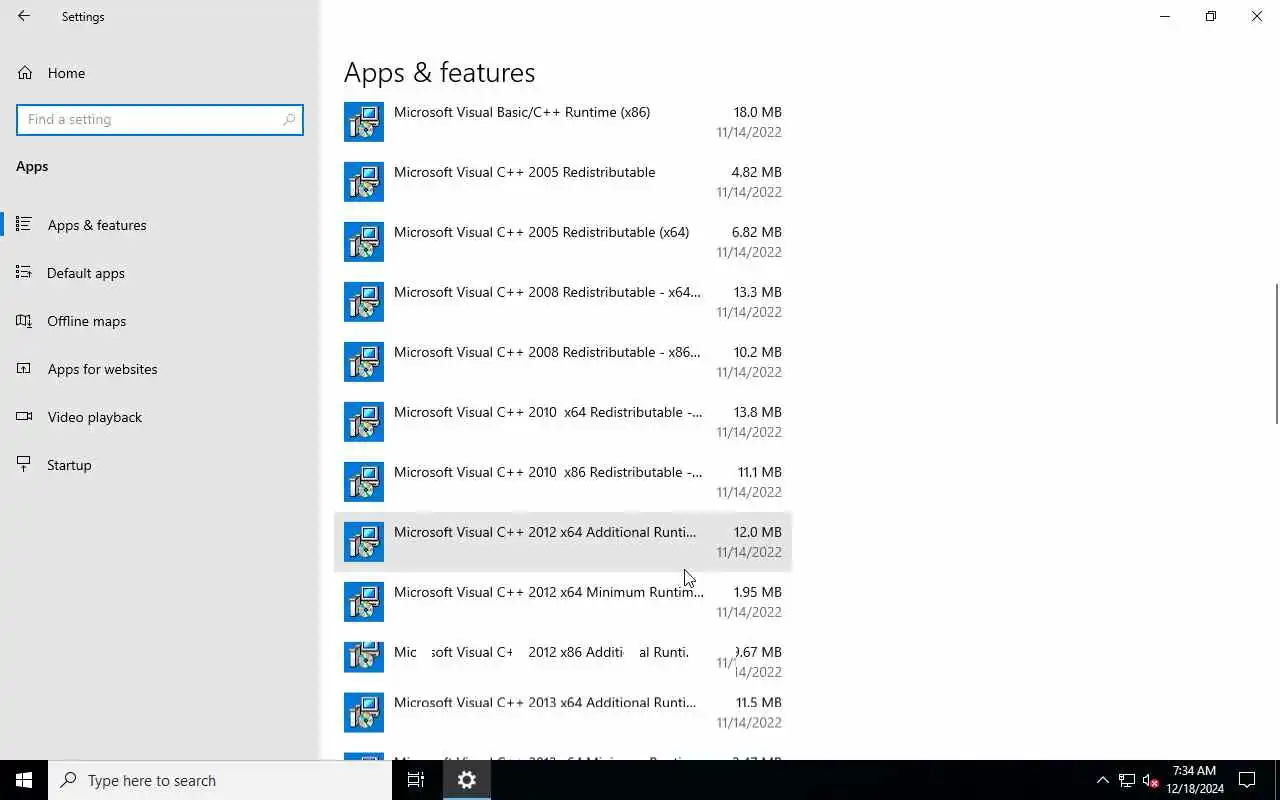
Task: Minimize the Settings window
Action: pos(1165,16)
